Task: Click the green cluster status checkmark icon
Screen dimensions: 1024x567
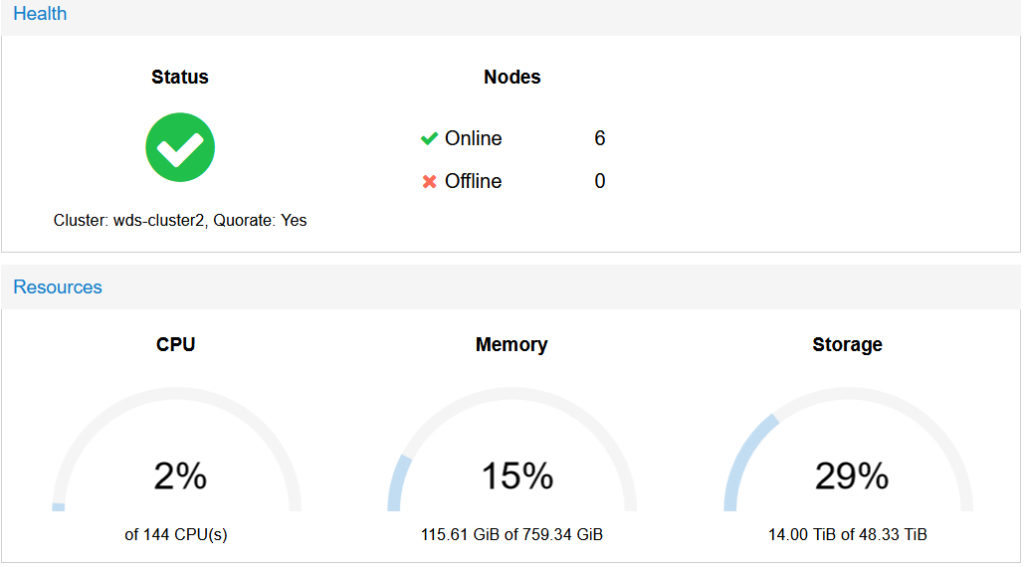Action: (180, 147)
